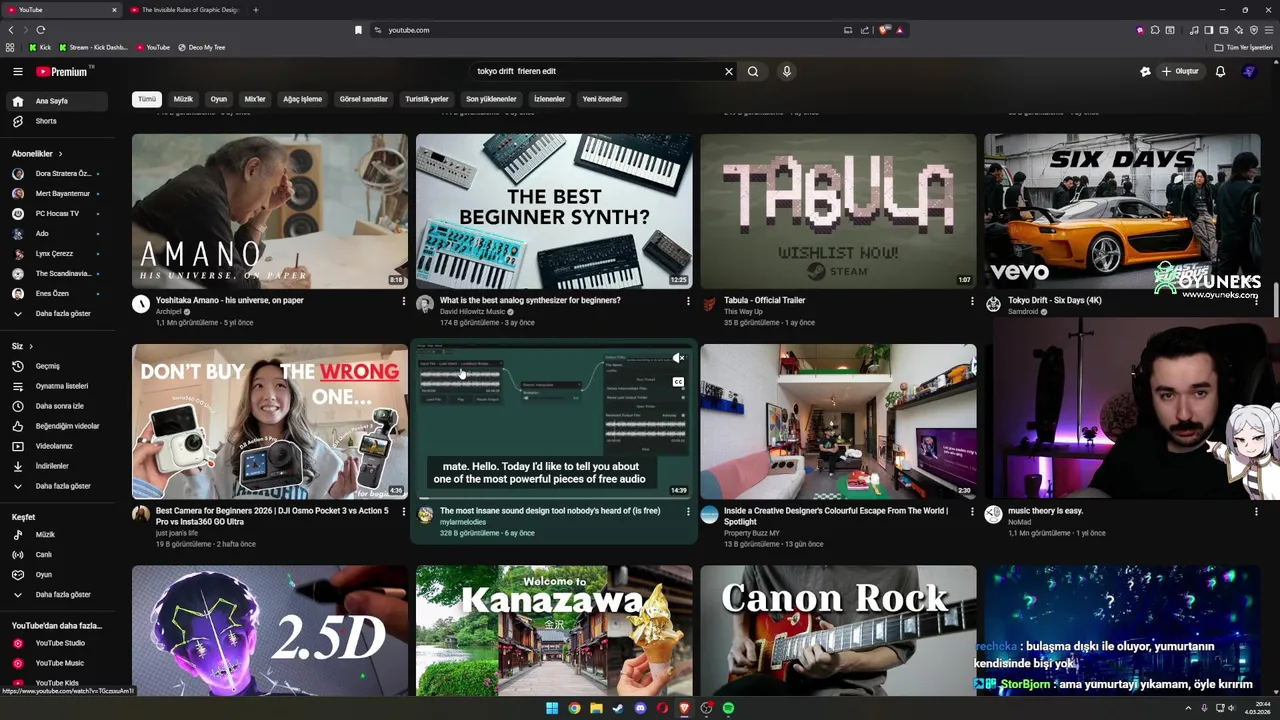Select the Görsel sanatlar filter chip
The image size is (1280, 720).
(x=363, y=99)
